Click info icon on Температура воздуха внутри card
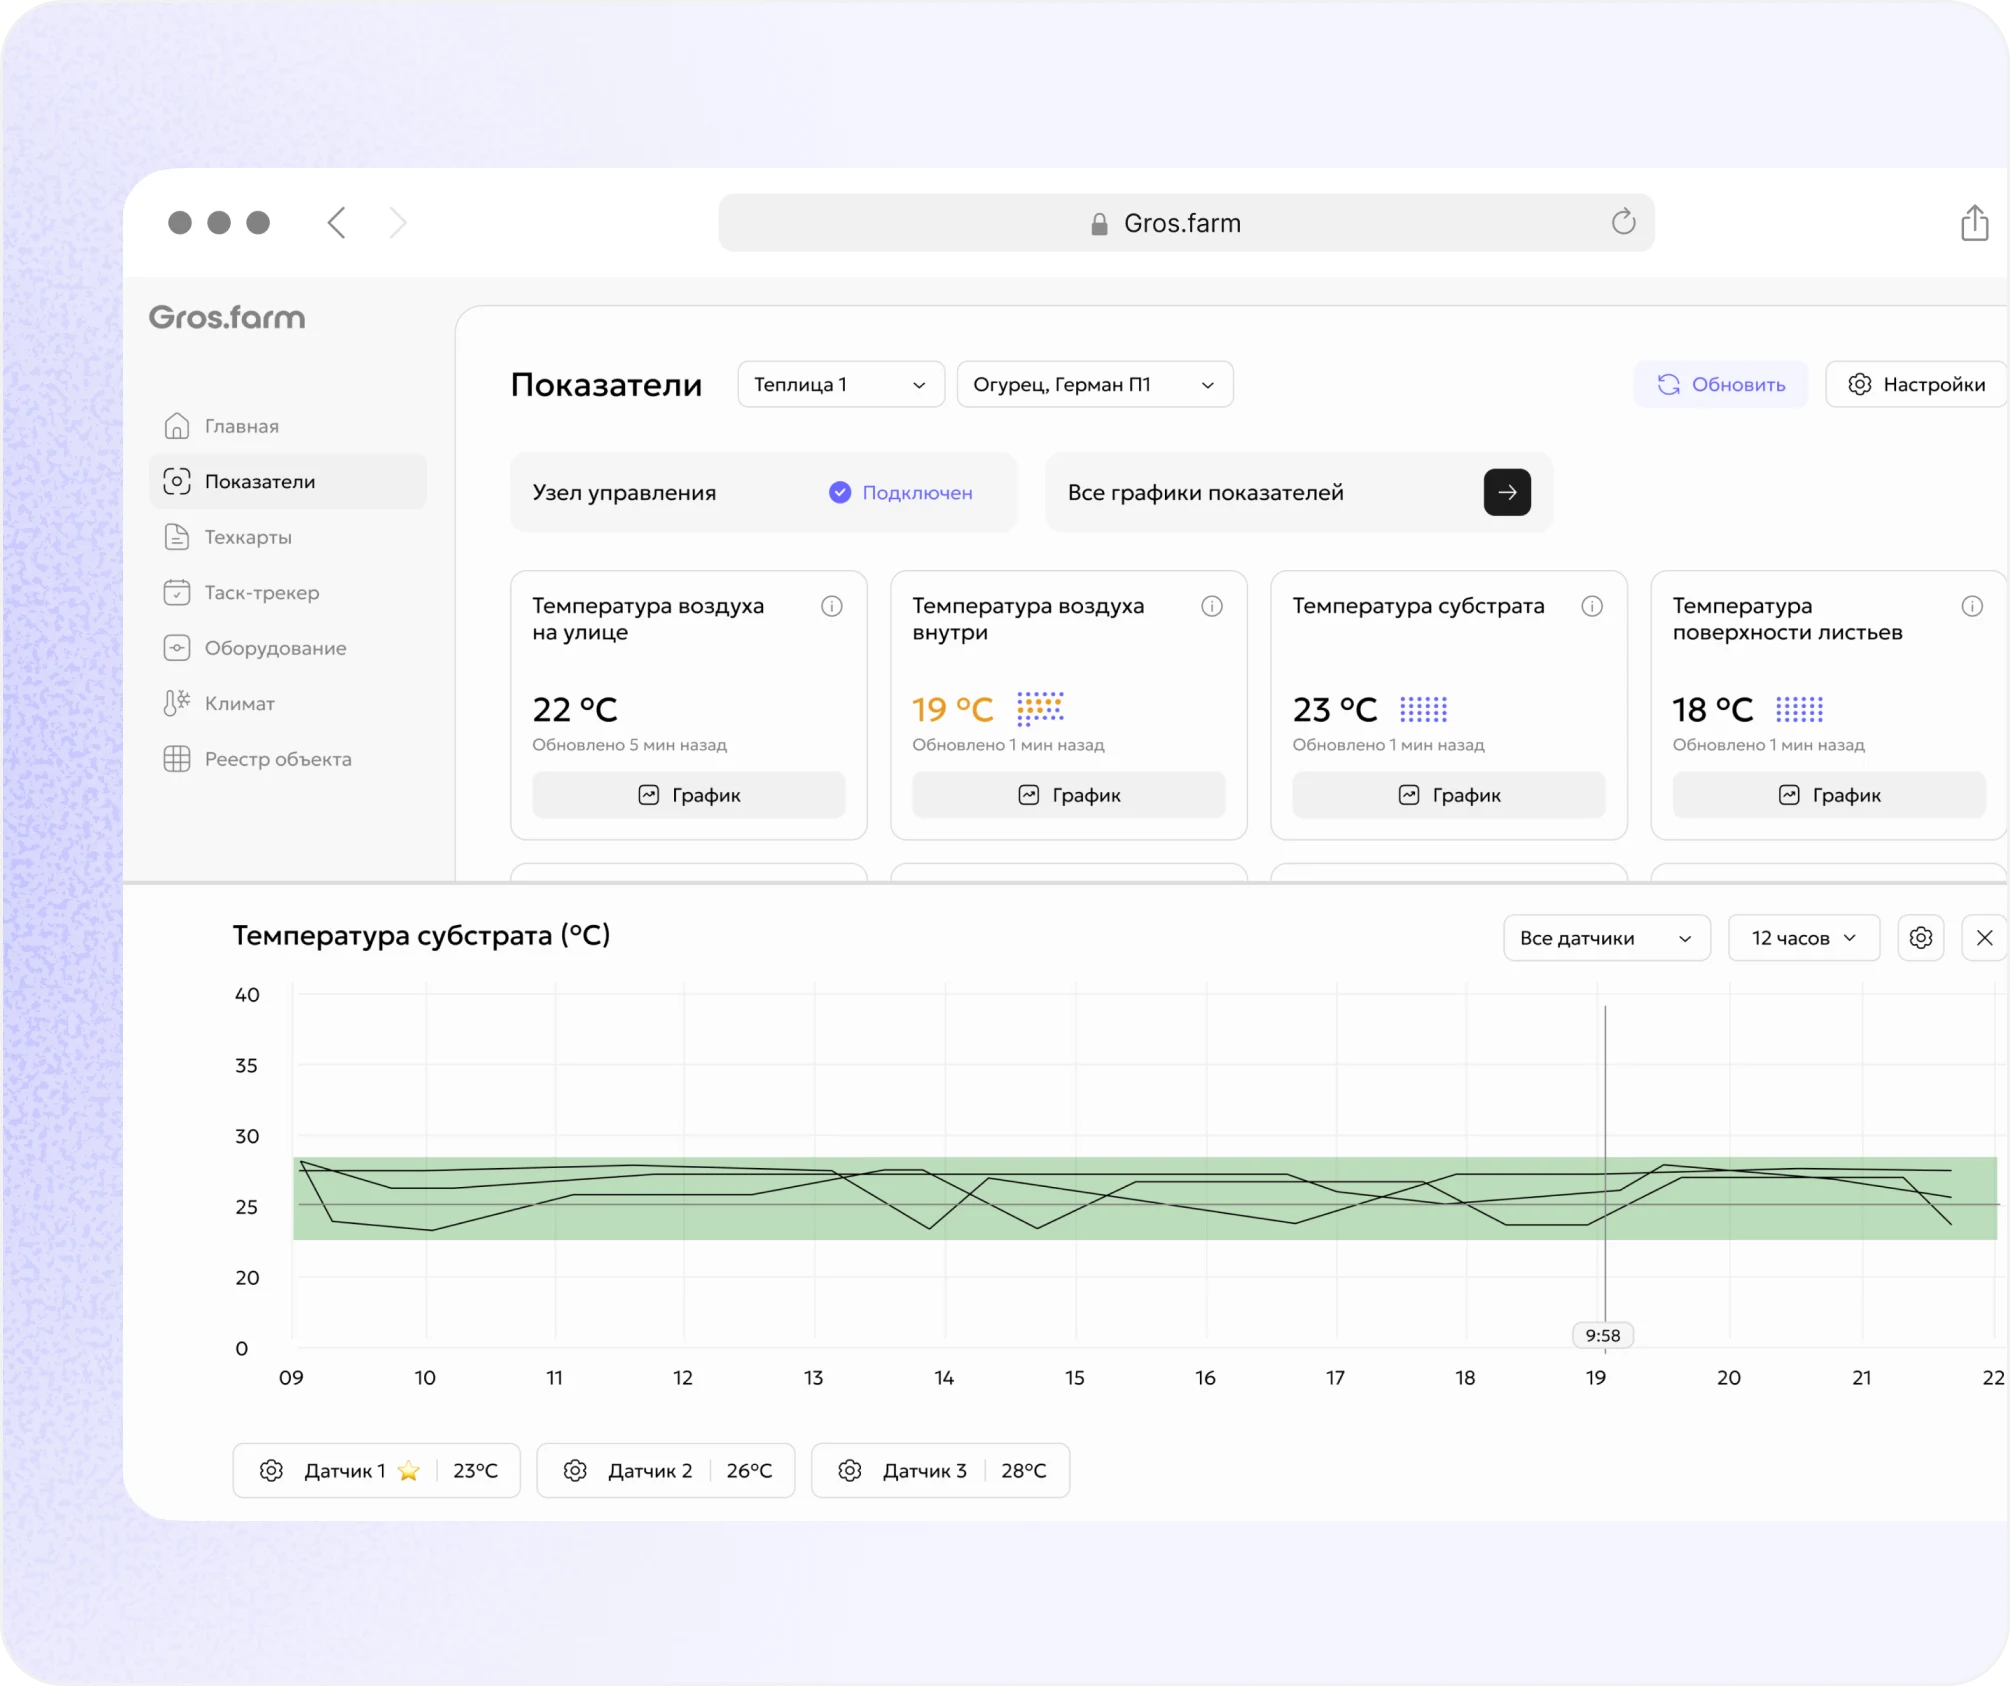The width and height of the screenshot is (2010, 1686). coord(1212,606)
